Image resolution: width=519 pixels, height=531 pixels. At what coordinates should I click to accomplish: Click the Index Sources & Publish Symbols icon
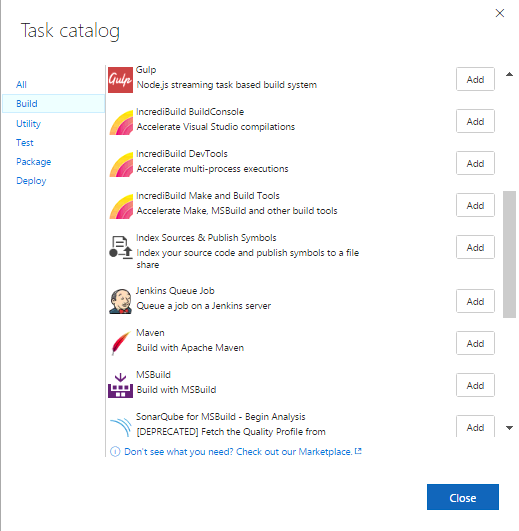pos(121,248)
